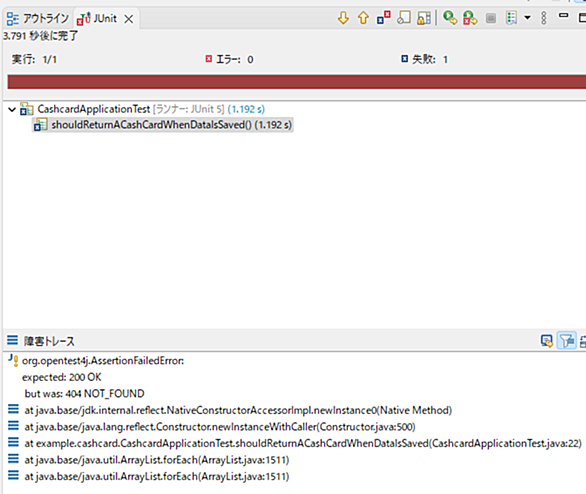Click the failed-test icon beside shouldReturnACashCardWhenDataIsSaved
Screen dimensions: 586x494
click(40, 125)
